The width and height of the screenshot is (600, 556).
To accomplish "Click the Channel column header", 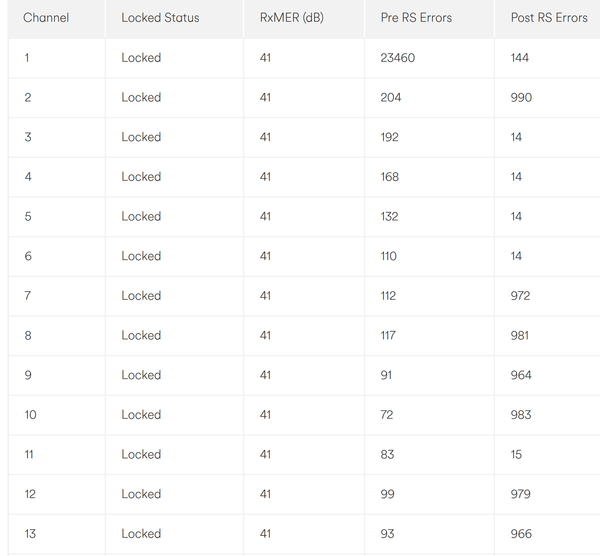I will 46,18.
